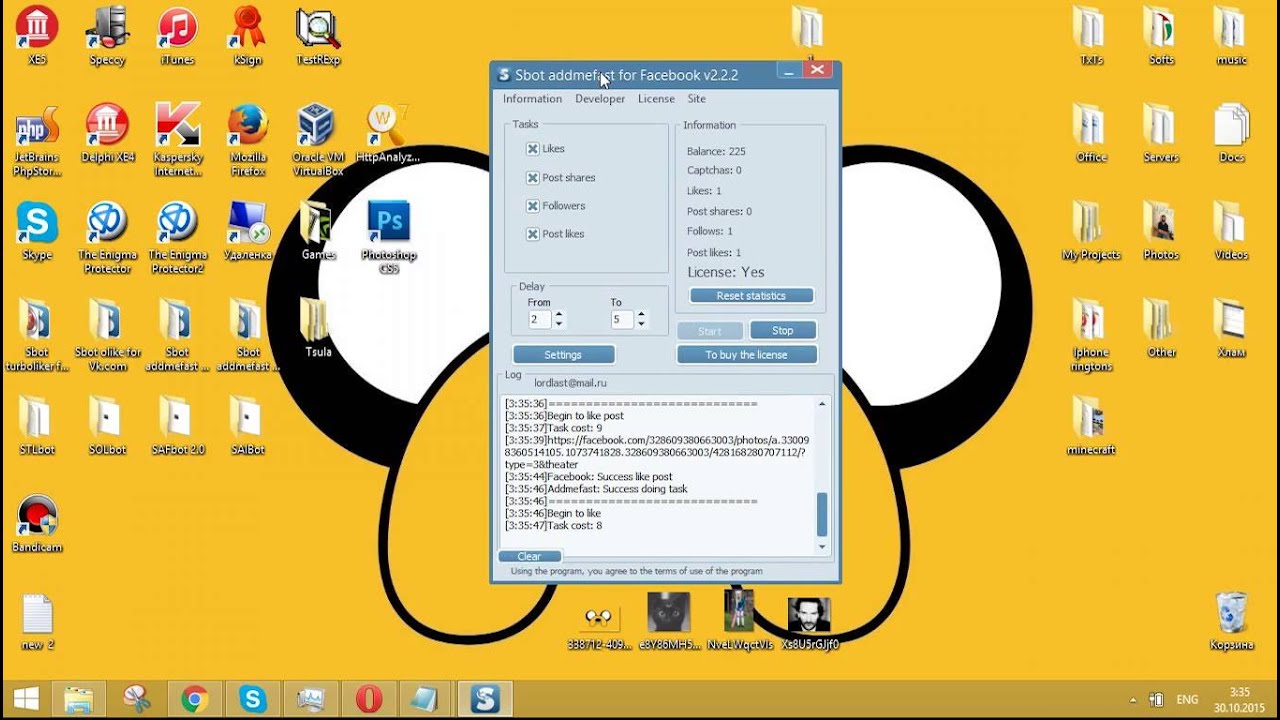This screenshot has width=1280, height=720.
Task: Decrease the Delay To value
Action: tap(641, 324)
